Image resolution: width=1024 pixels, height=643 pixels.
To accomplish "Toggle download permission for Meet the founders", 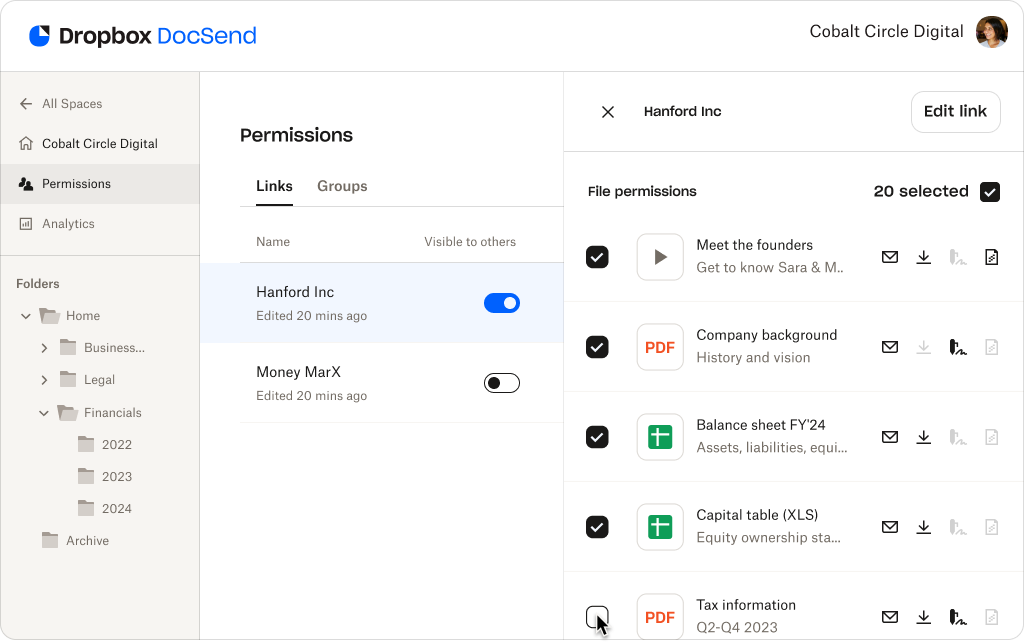I will click(x=923, y=257).
